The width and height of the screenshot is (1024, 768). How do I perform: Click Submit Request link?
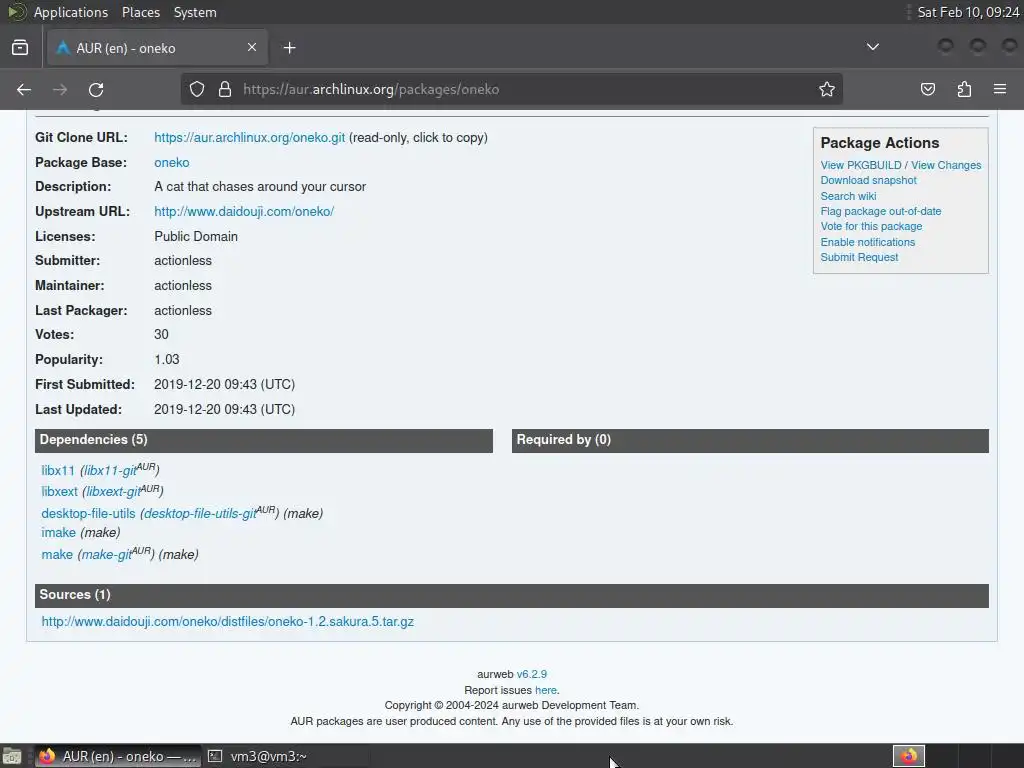click(859, 257)
